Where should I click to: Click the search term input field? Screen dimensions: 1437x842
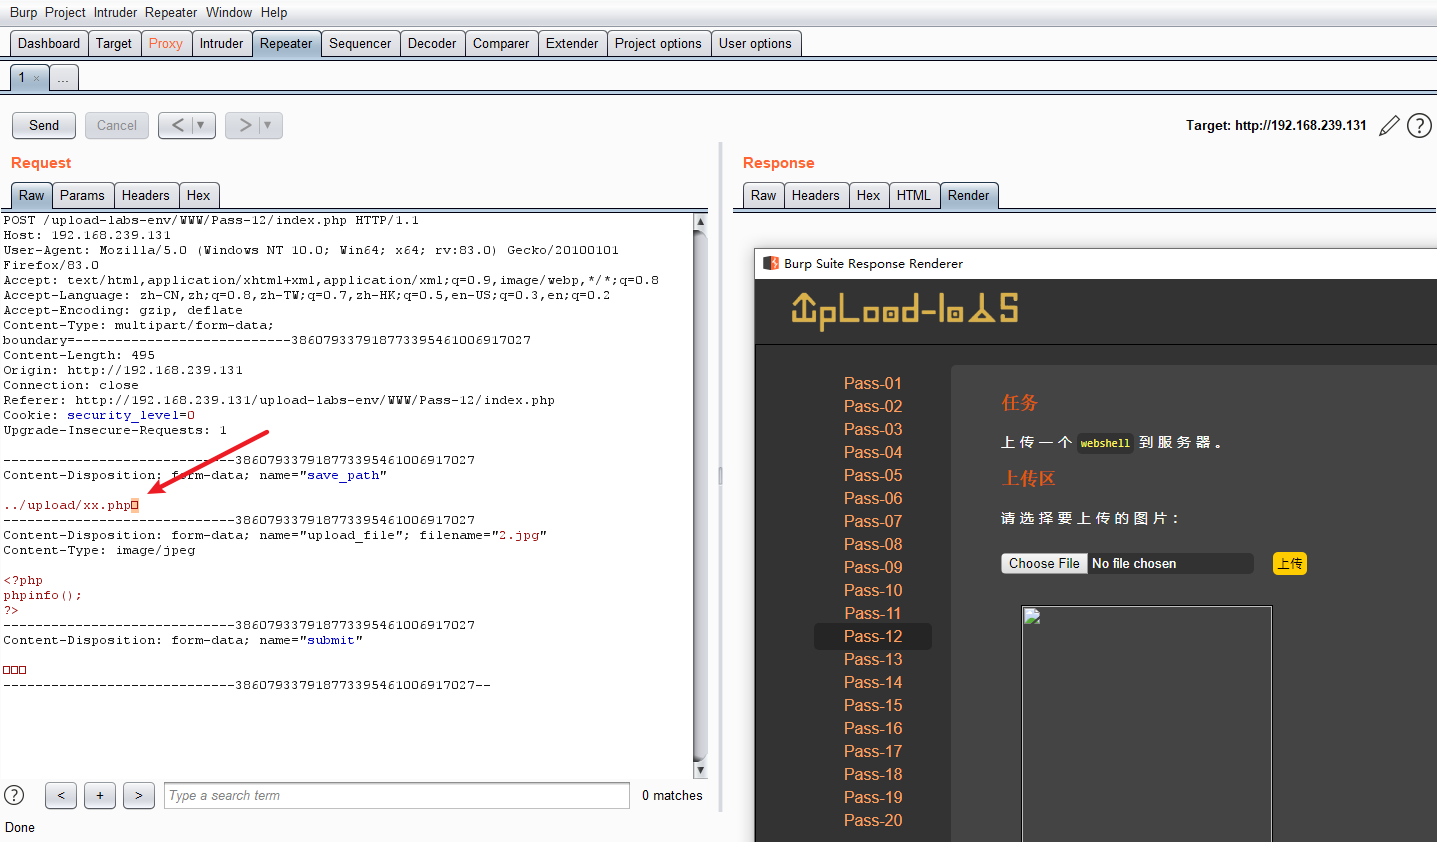coord(397,795)
